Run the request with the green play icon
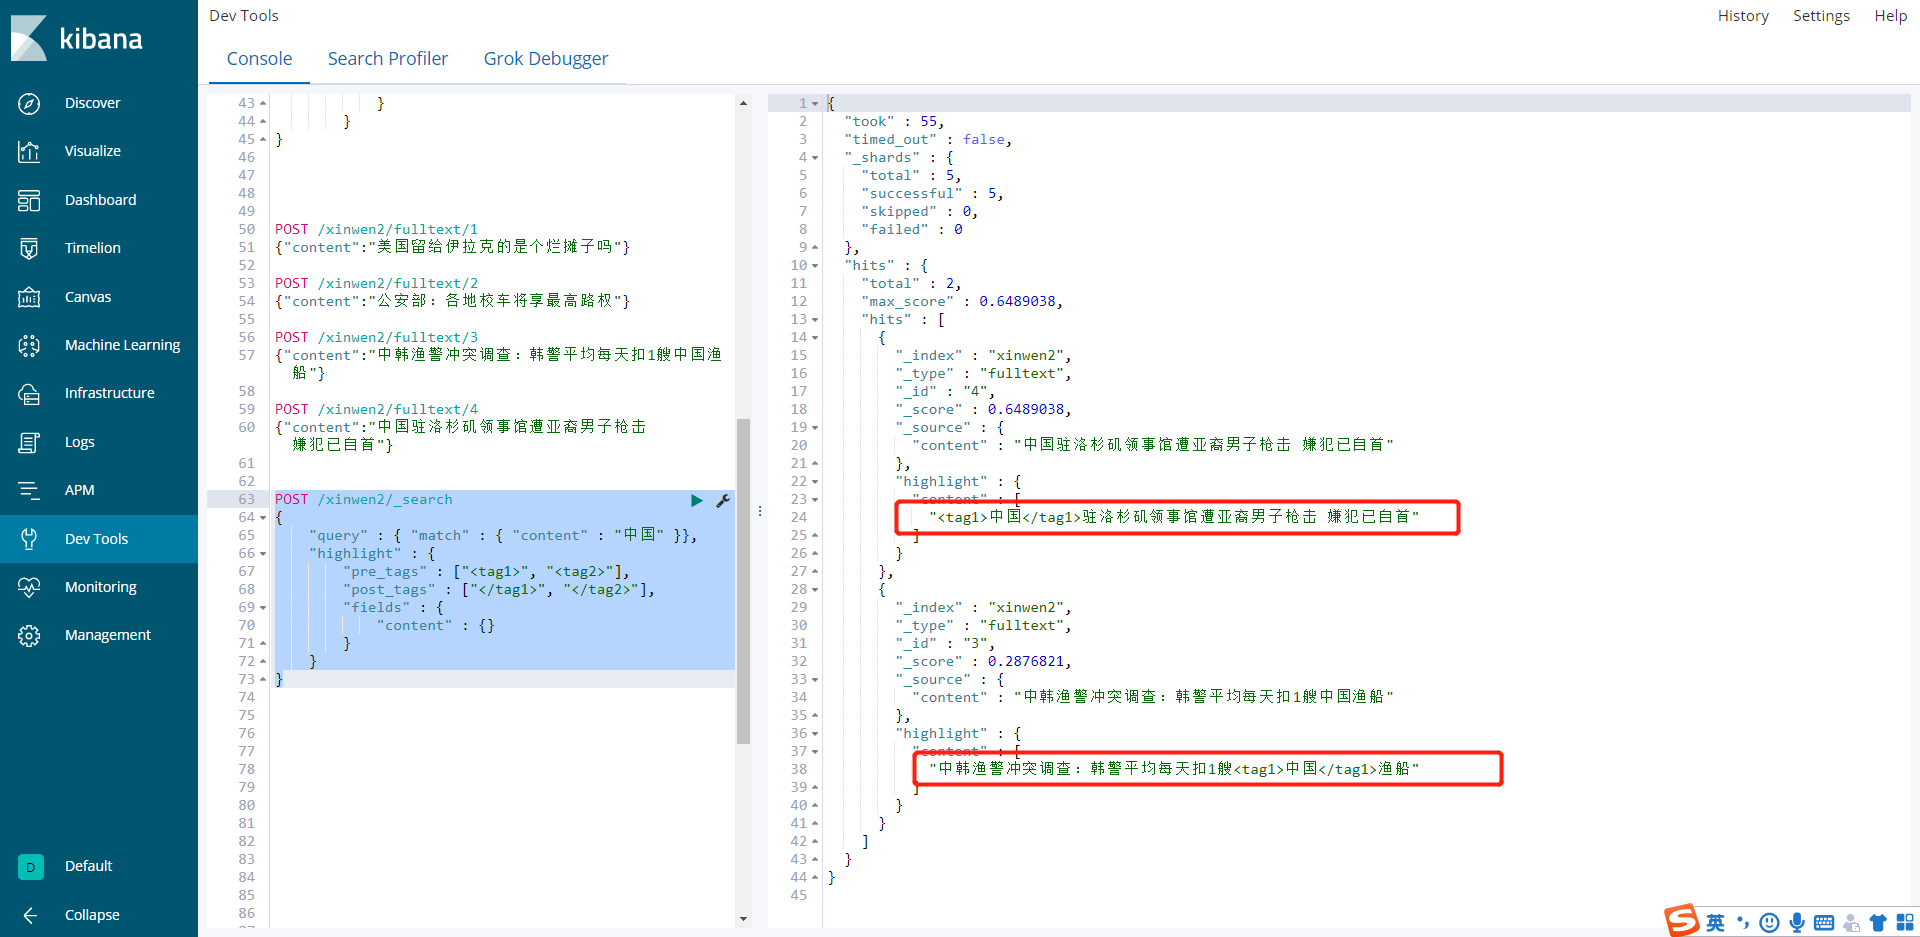1920x937 pixels. click(x=697, y=500)
